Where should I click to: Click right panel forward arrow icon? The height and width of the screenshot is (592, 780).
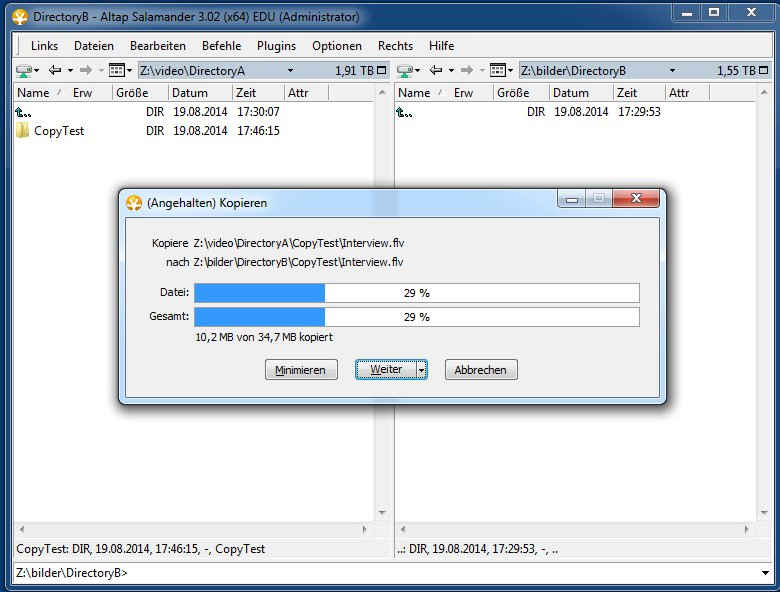coord(467,70)
